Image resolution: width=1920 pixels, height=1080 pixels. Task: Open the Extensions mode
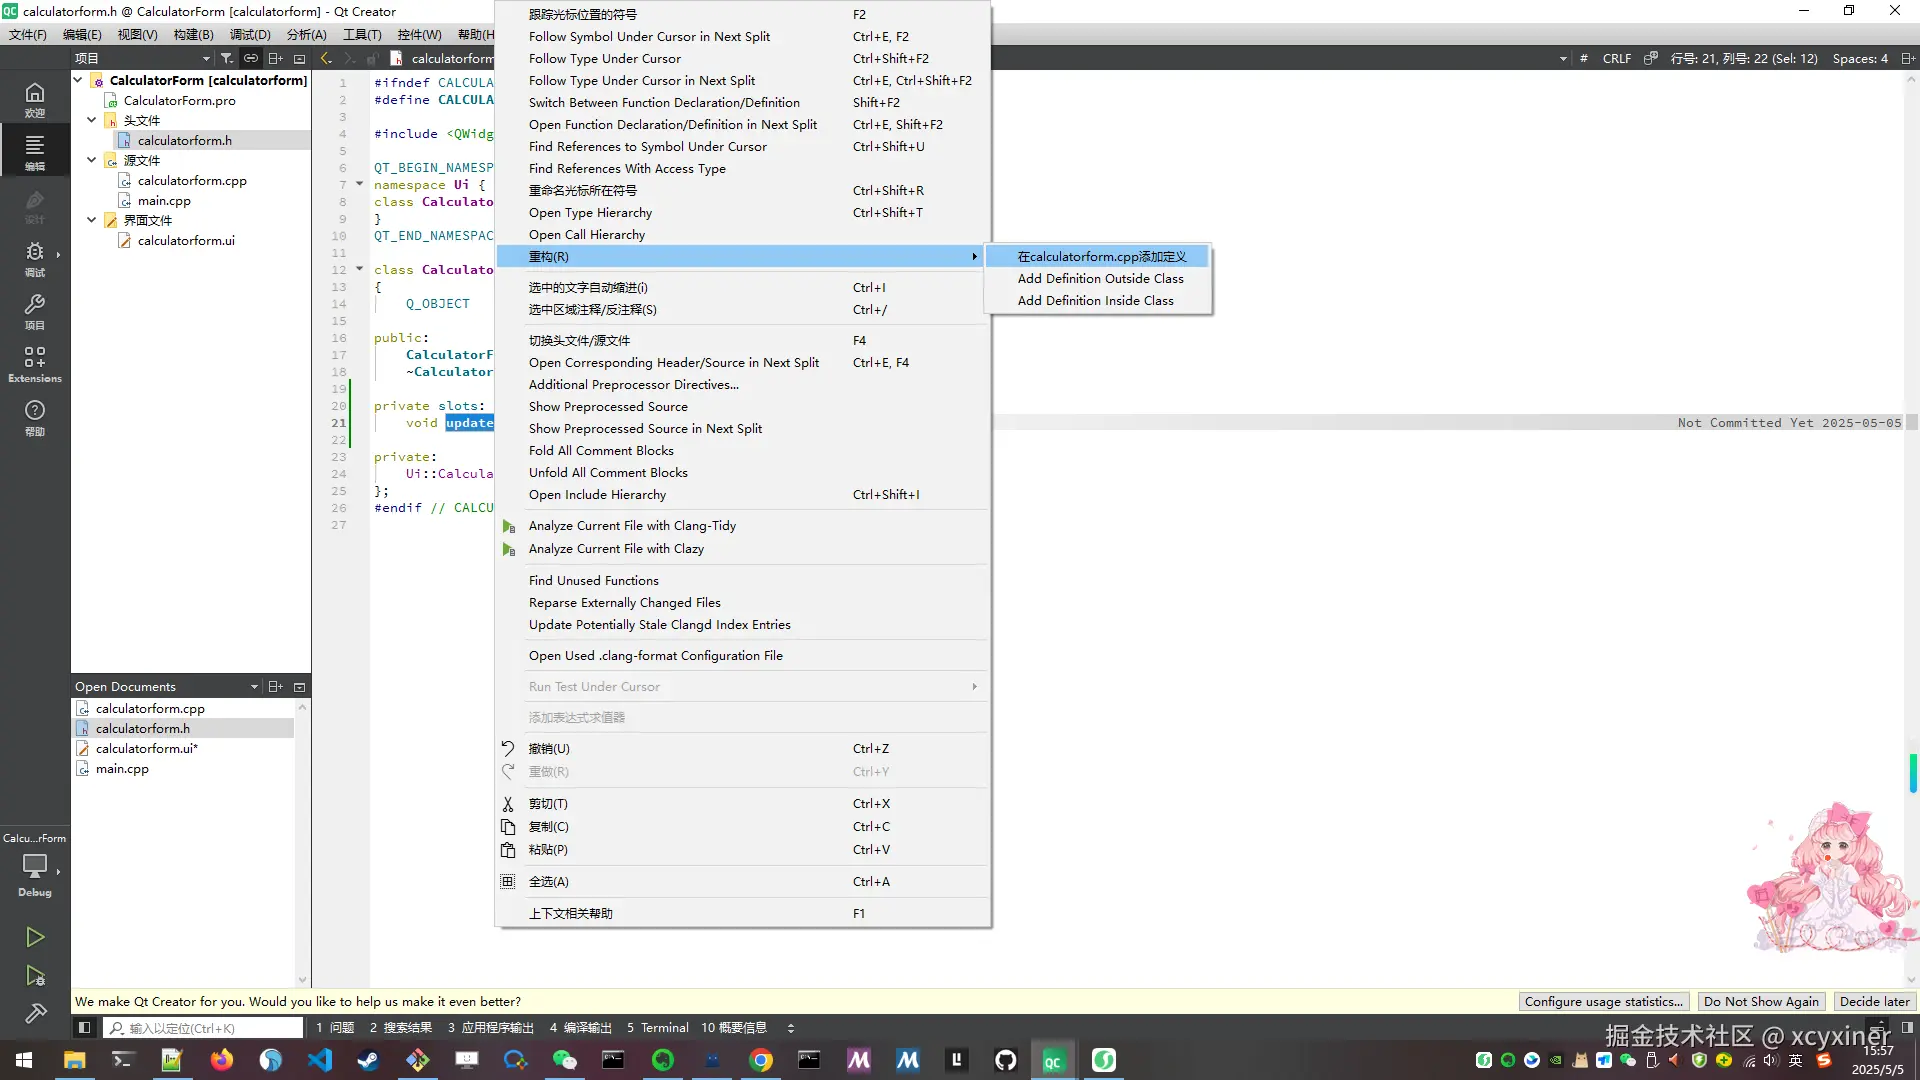[35, 364]
